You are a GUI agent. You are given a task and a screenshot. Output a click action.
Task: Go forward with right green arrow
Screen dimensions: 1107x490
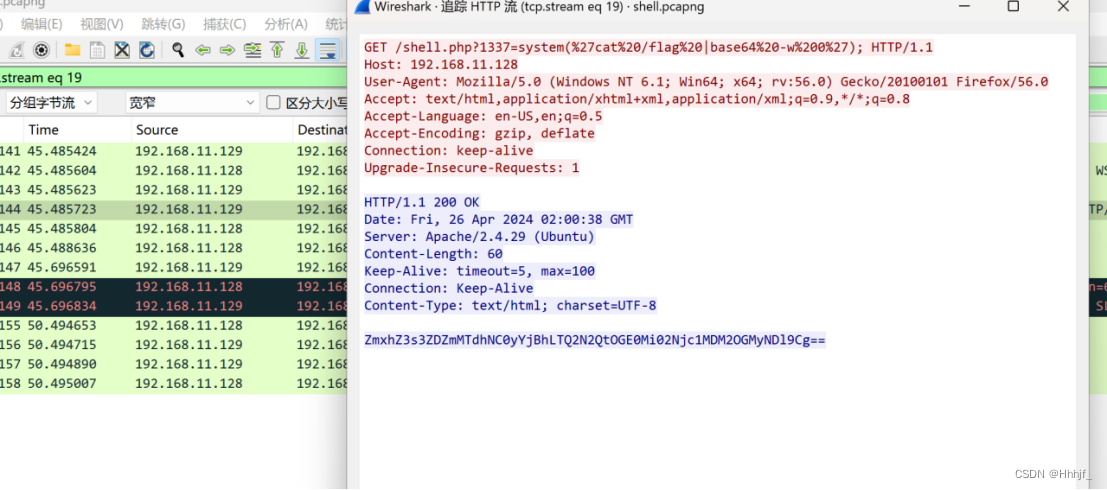(227, 50)
